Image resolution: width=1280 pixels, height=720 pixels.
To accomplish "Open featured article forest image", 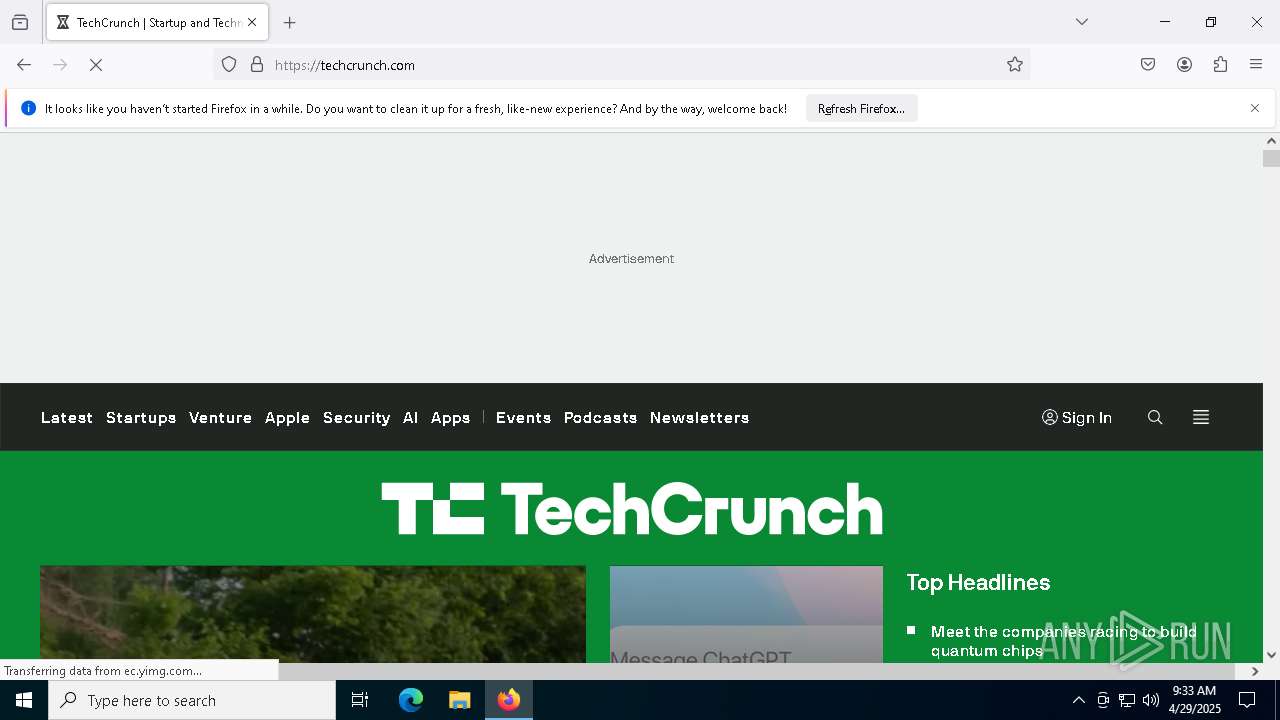I will coord(313,614).
